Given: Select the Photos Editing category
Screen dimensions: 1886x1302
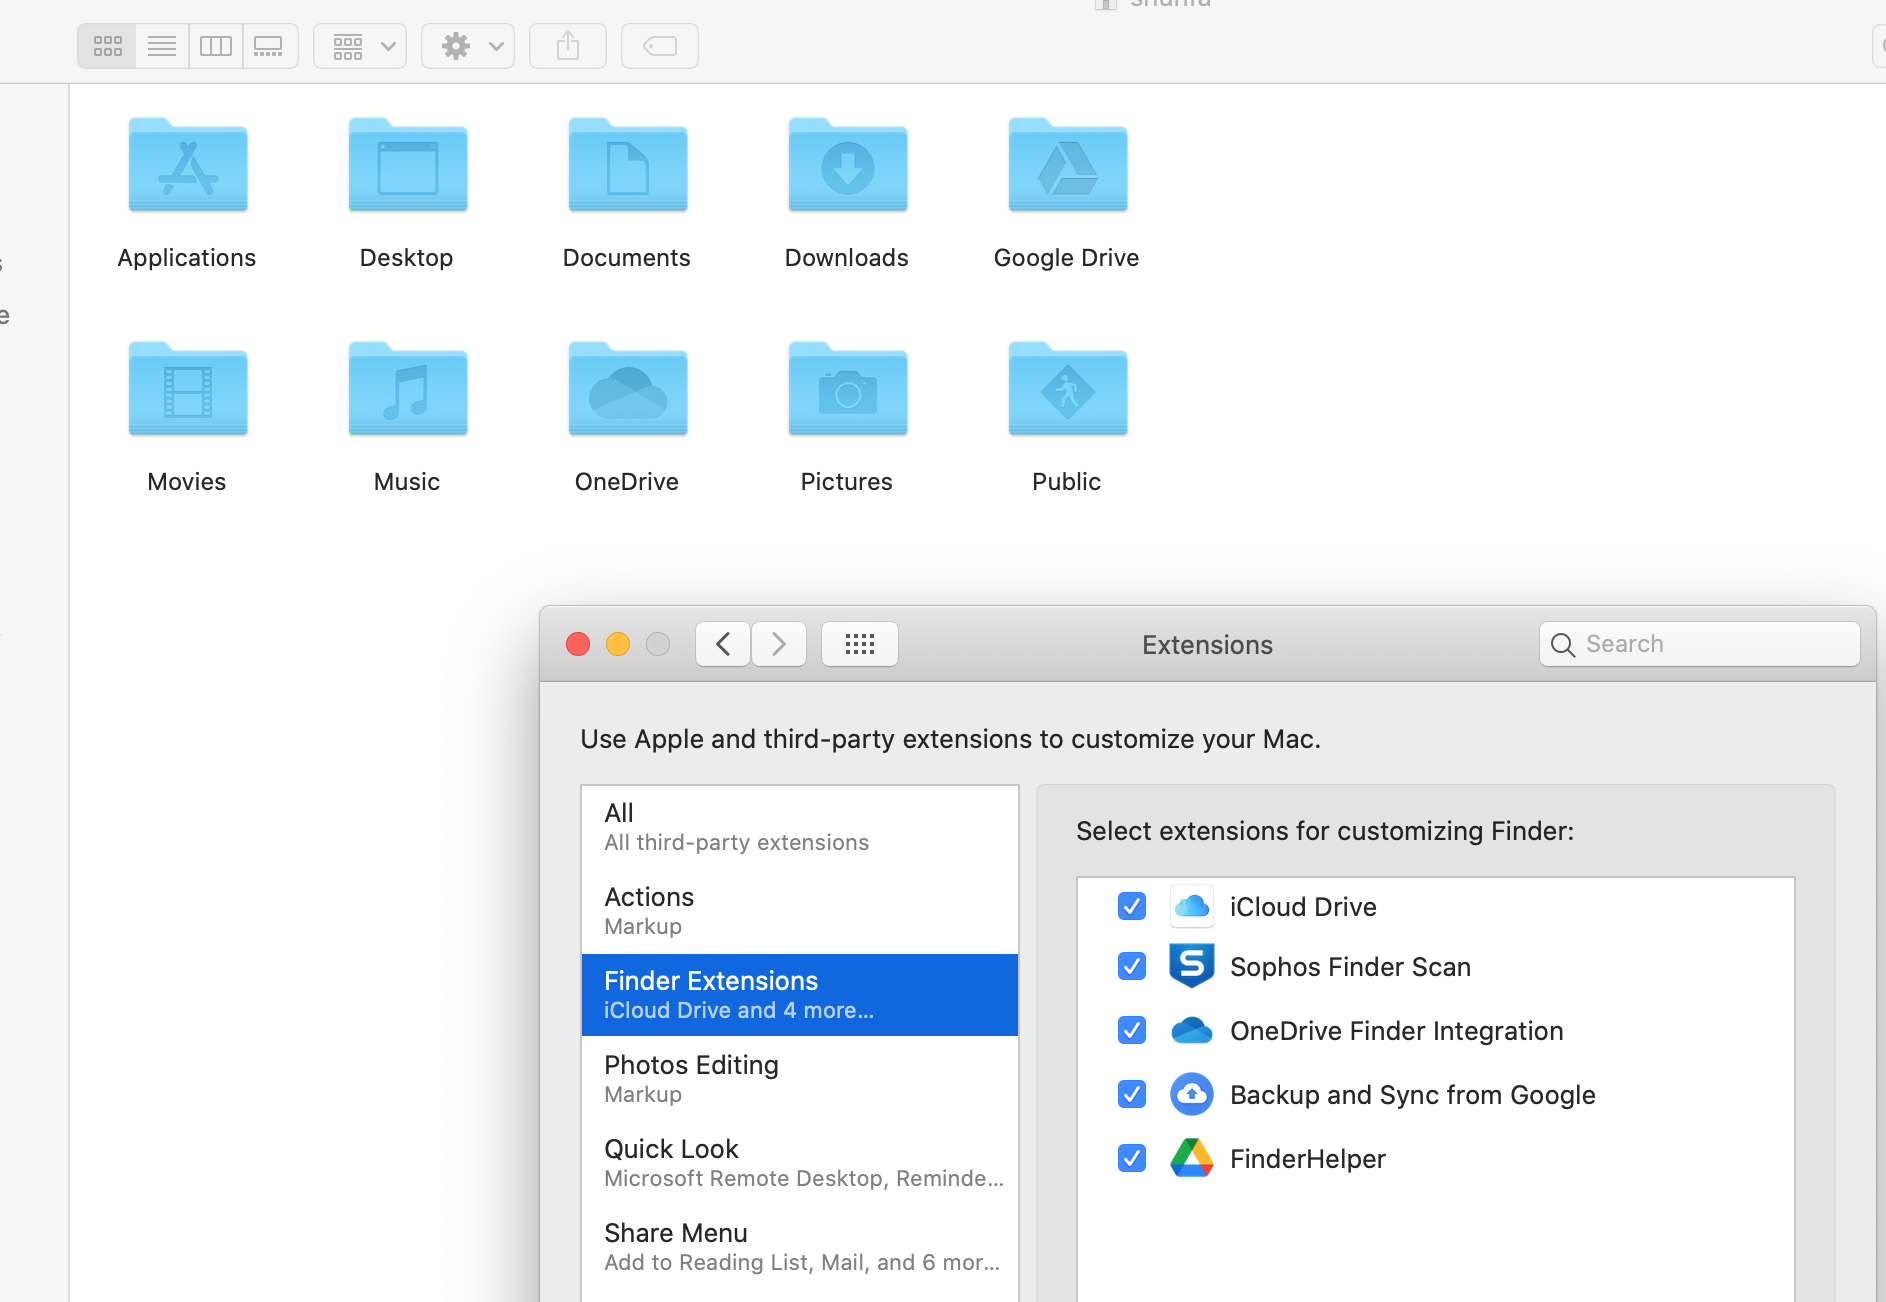Looking at the screenshot, I should (800, 1079).
